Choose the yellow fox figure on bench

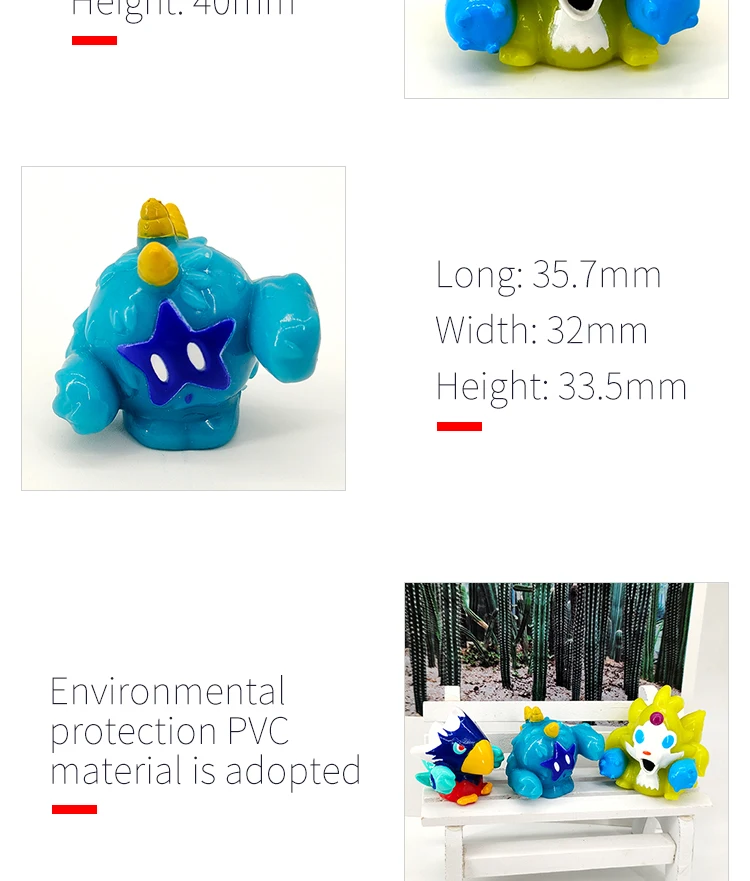pos(655,743)
